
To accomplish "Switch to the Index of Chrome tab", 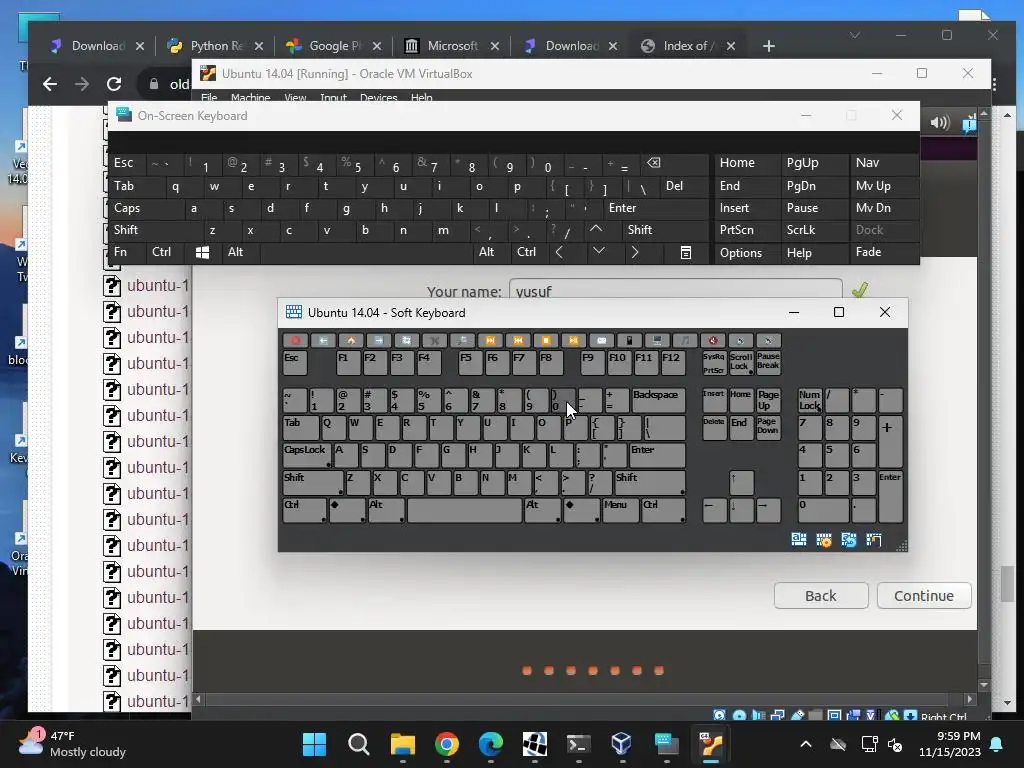I will [x=688, y=46].
